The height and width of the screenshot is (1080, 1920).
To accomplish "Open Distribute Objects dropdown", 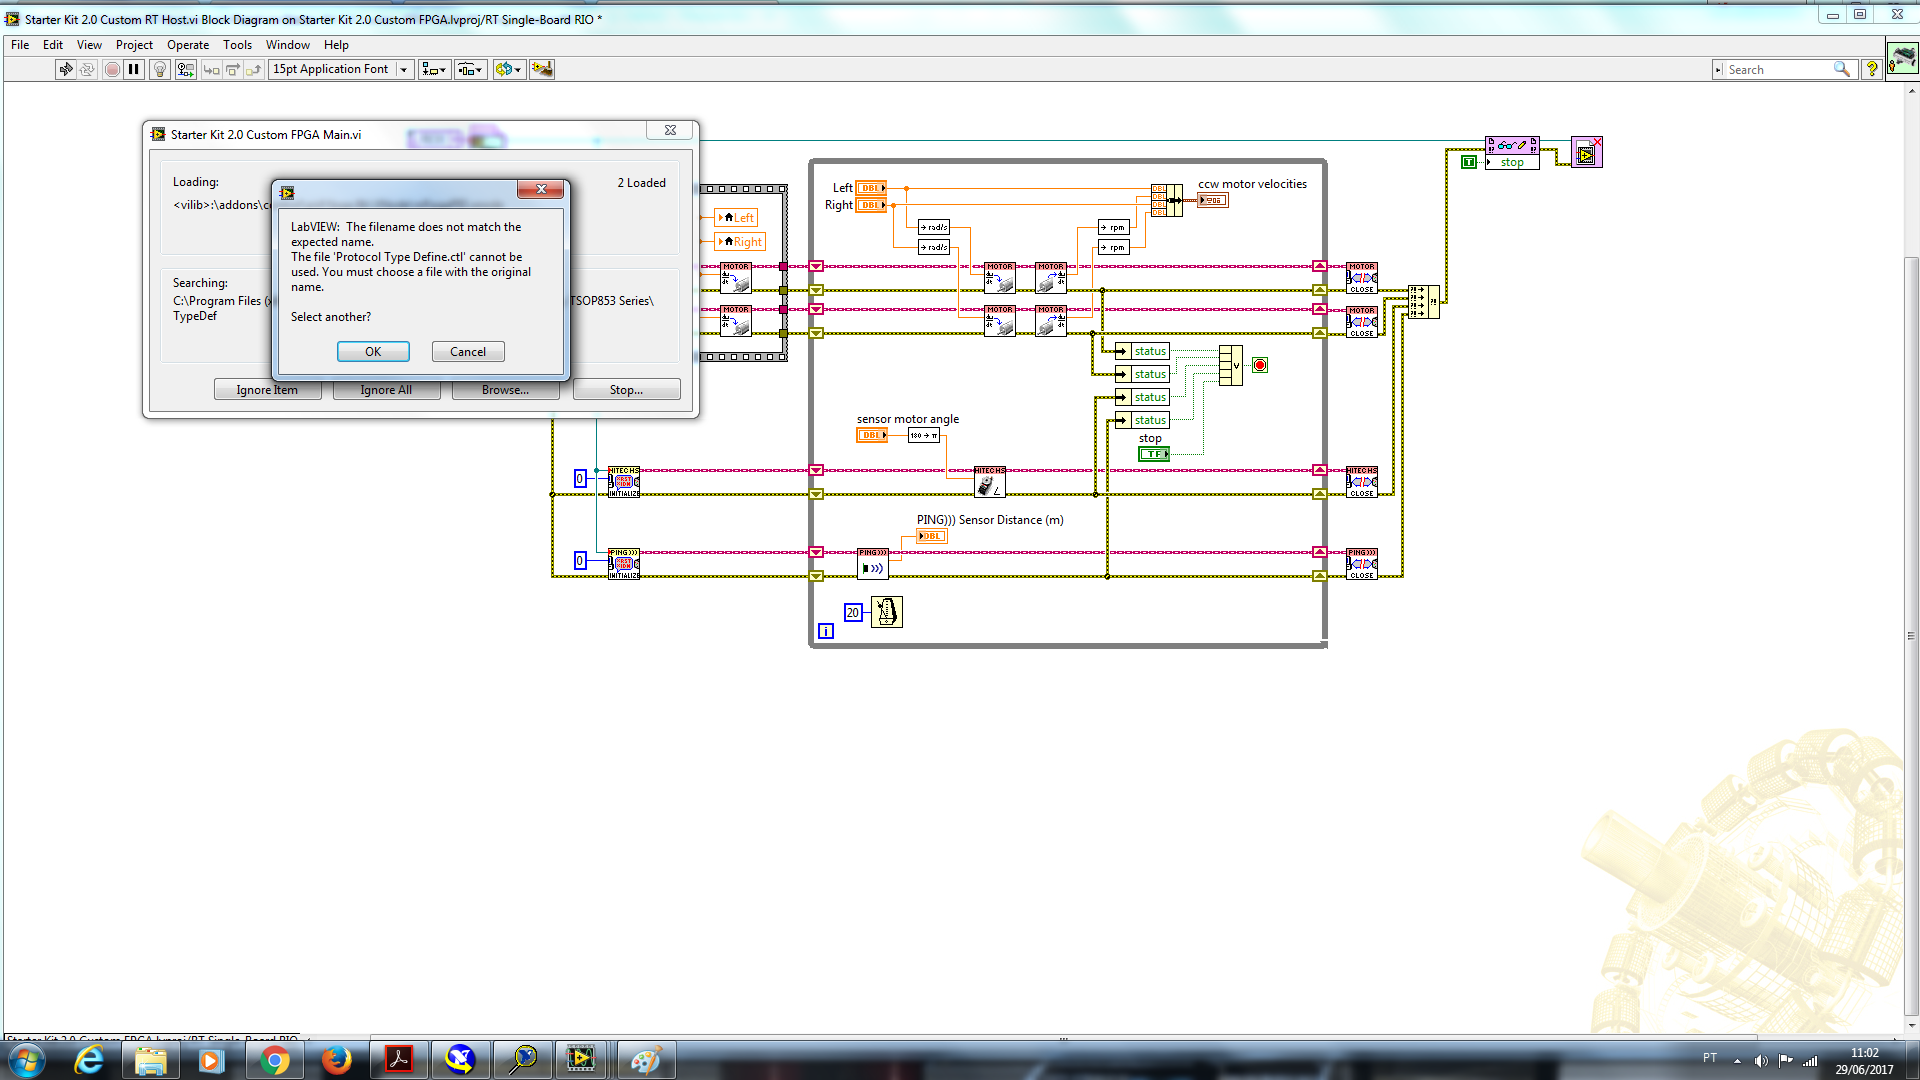I will pos(470,69).
